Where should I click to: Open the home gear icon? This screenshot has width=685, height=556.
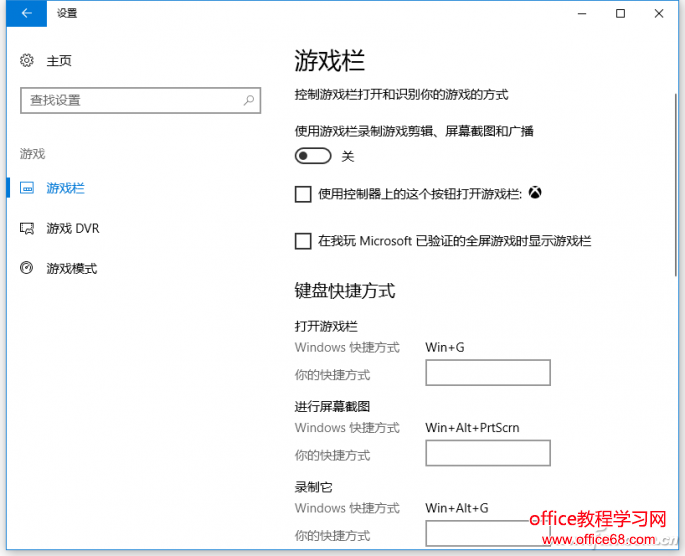coord(27,60)
